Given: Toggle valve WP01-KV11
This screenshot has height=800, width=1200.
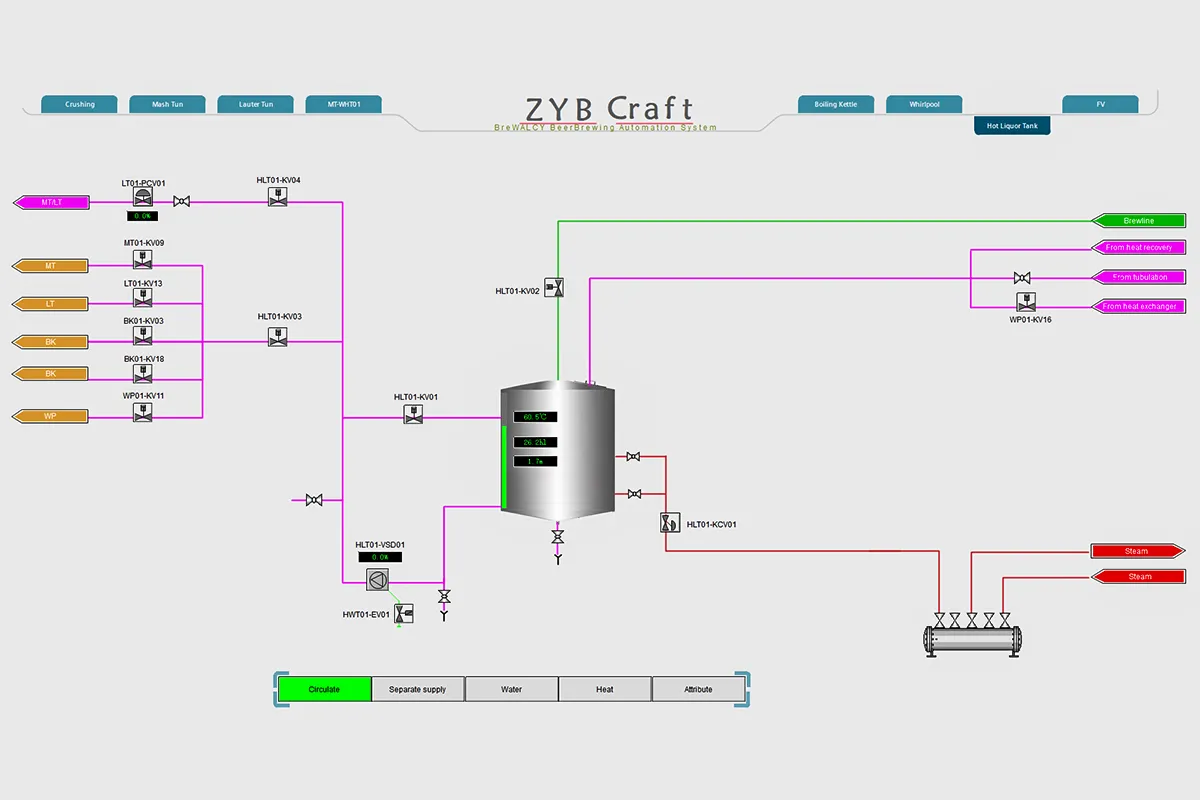Looking at the screenshot, I should tap(143, 411).
